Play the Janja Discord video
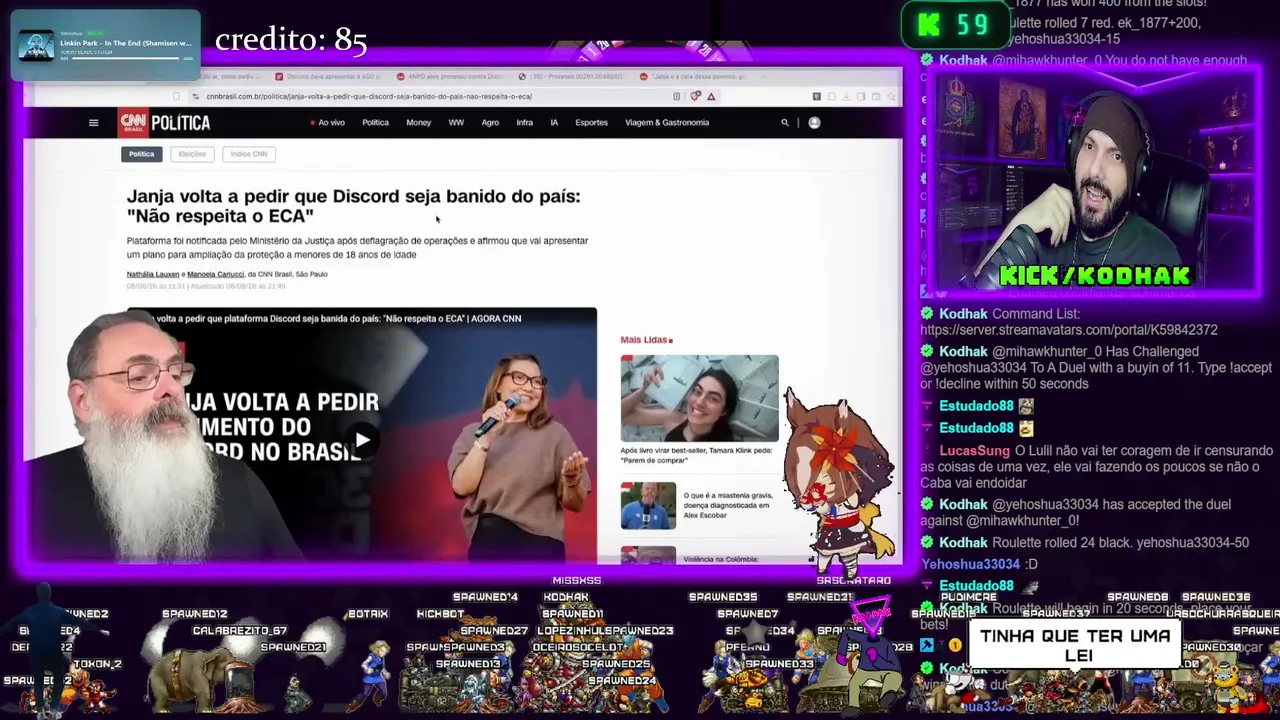Screen dimensions: 1280x720 pyautogui.click(x=362, y=439)
